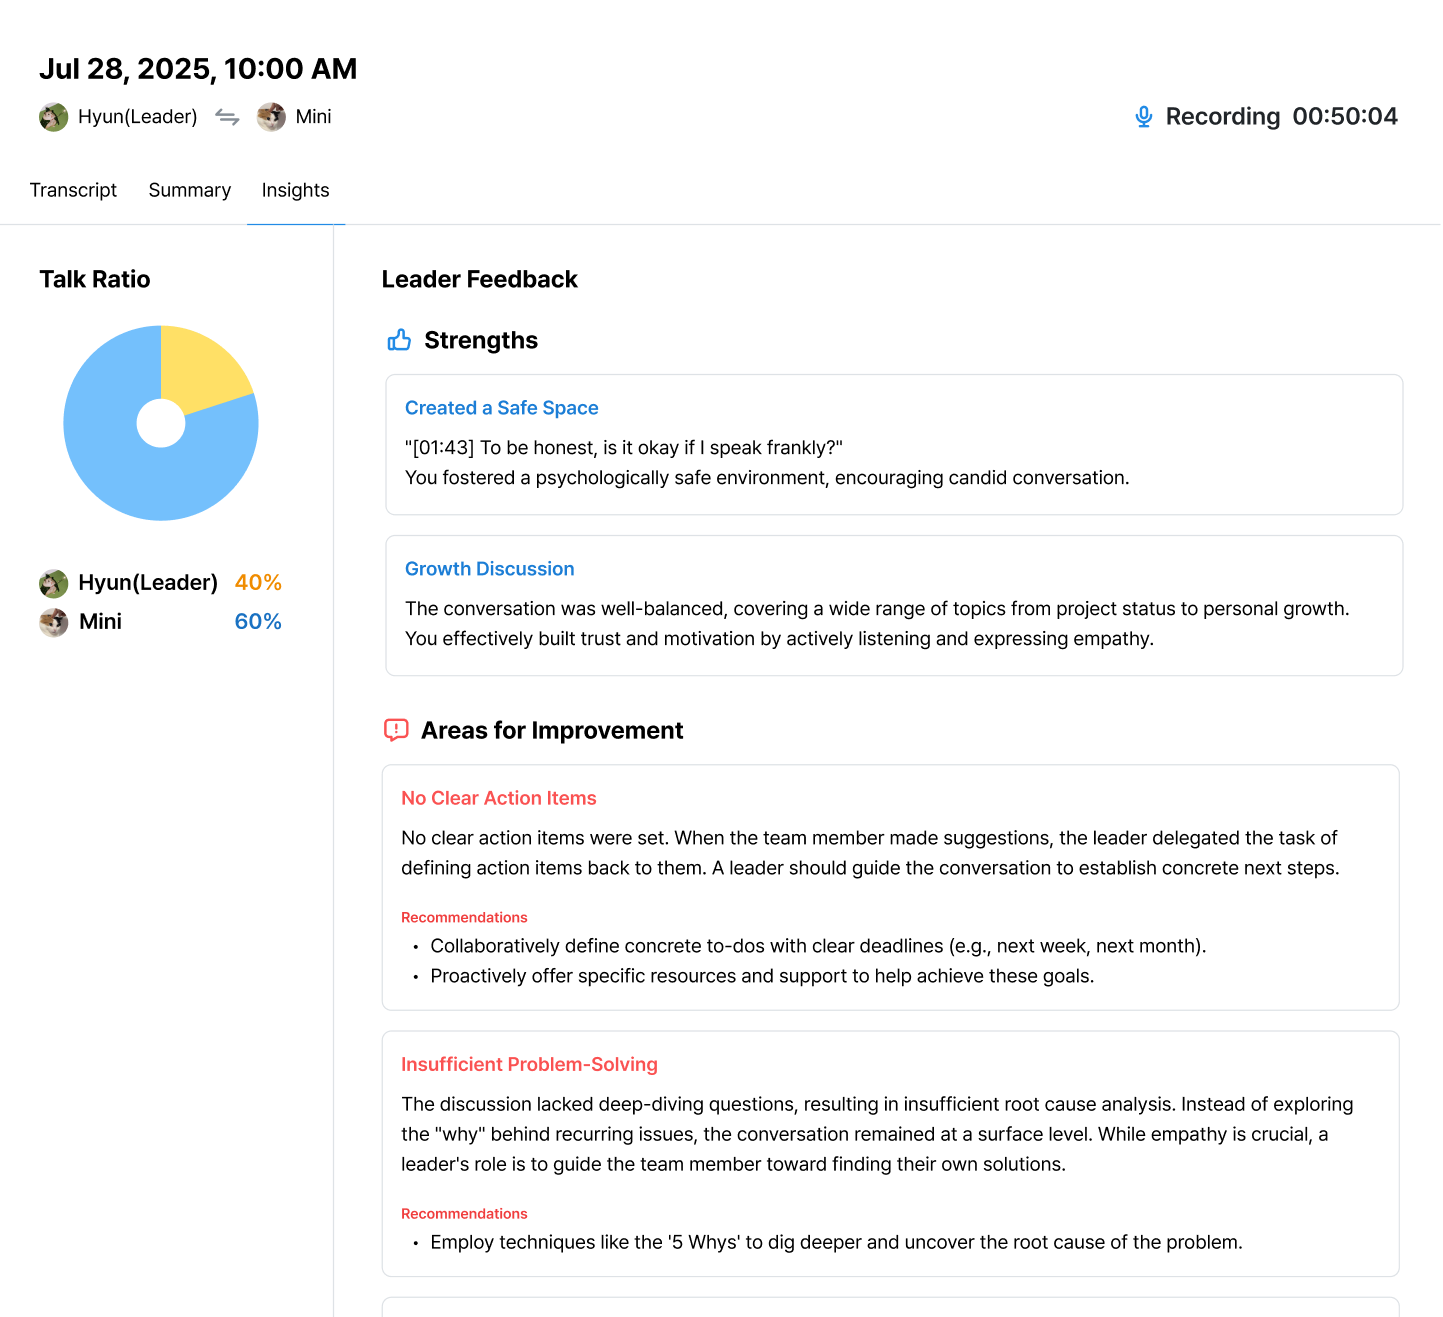Click the microphone recording icon

pos(1143,117)
